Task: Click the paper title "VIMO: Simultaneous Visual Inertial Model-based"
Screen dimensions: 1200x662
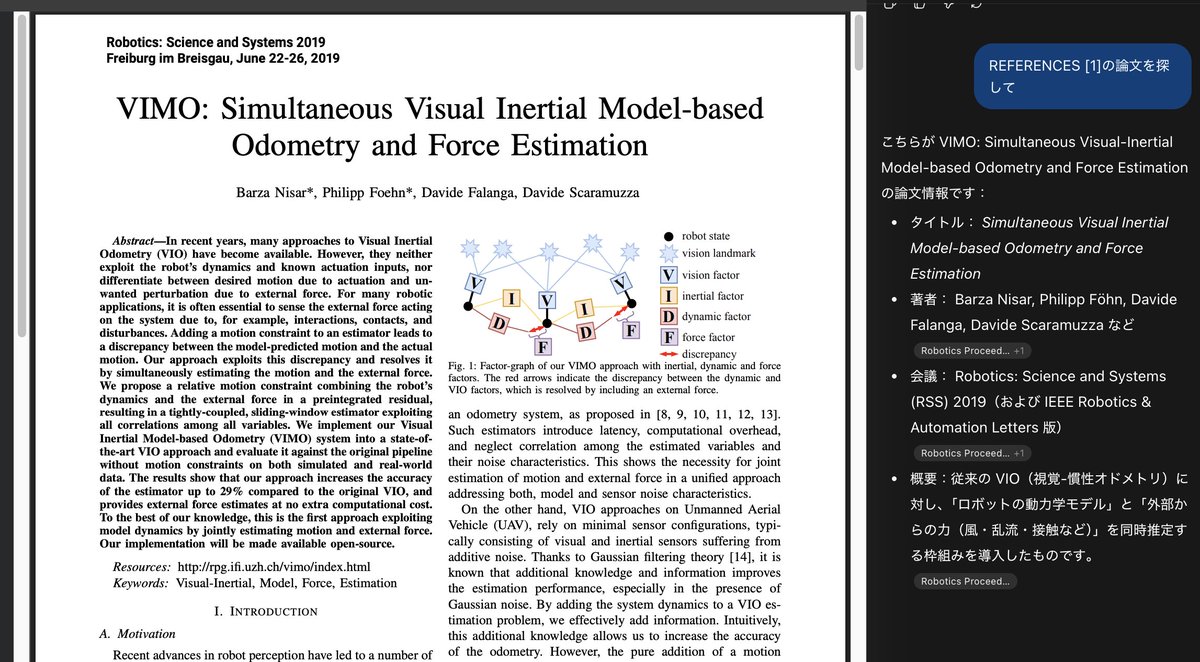Action: click(440, 107)
